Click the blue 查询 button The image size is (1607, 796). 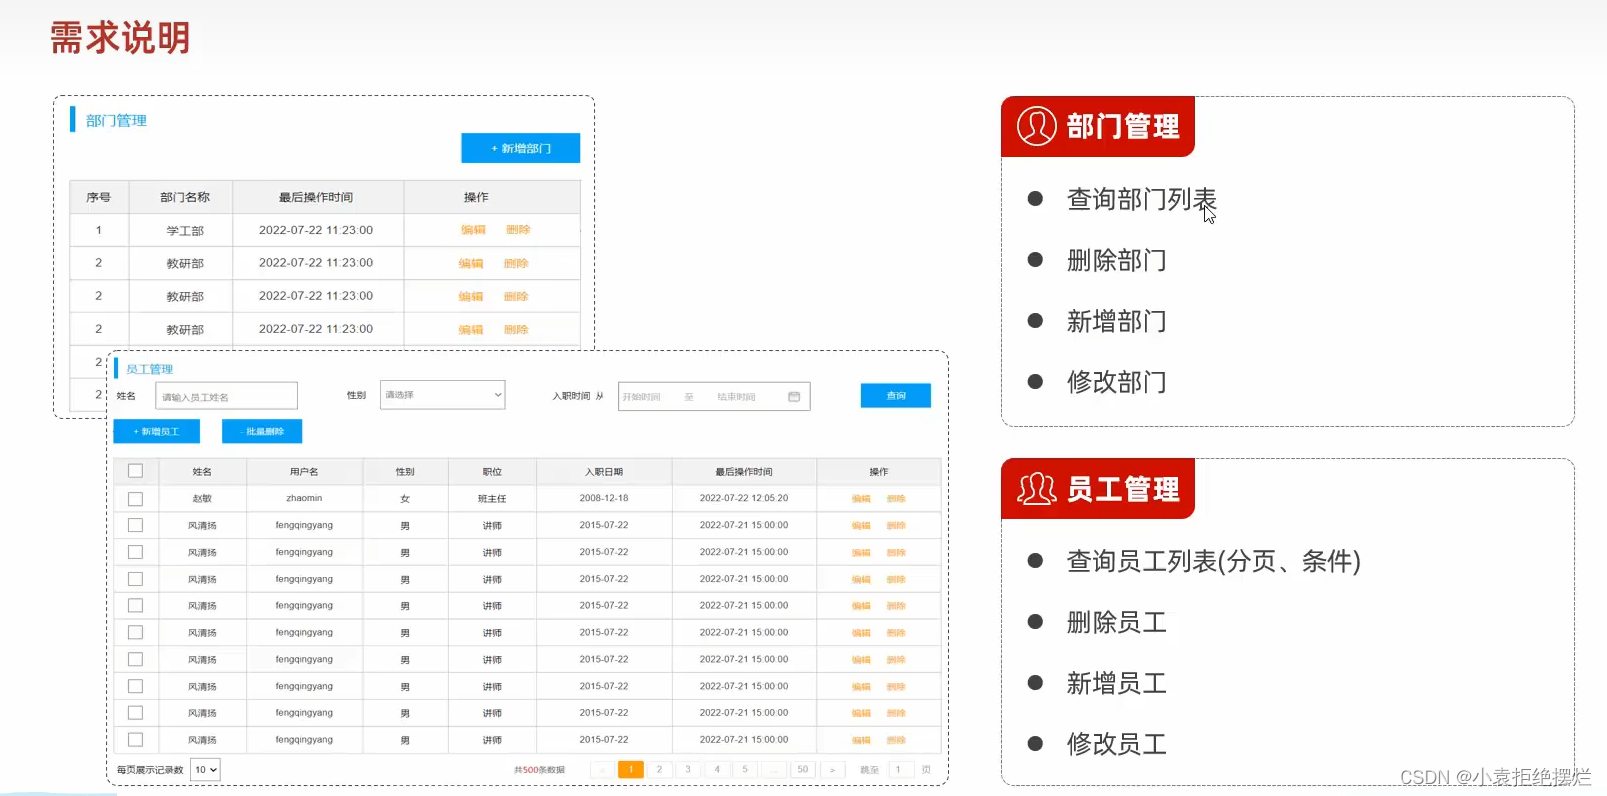pyautogui.click(x=896, y=396)
